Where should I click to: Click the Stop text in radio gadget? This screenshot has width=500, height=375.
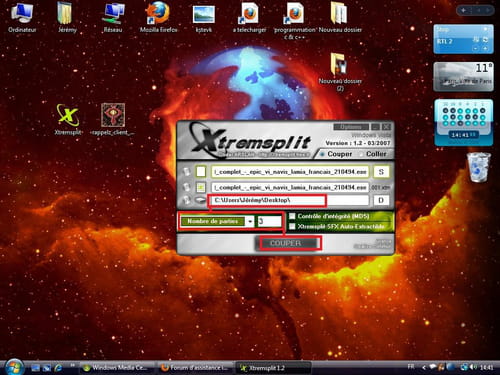click(x=442, y=30)
